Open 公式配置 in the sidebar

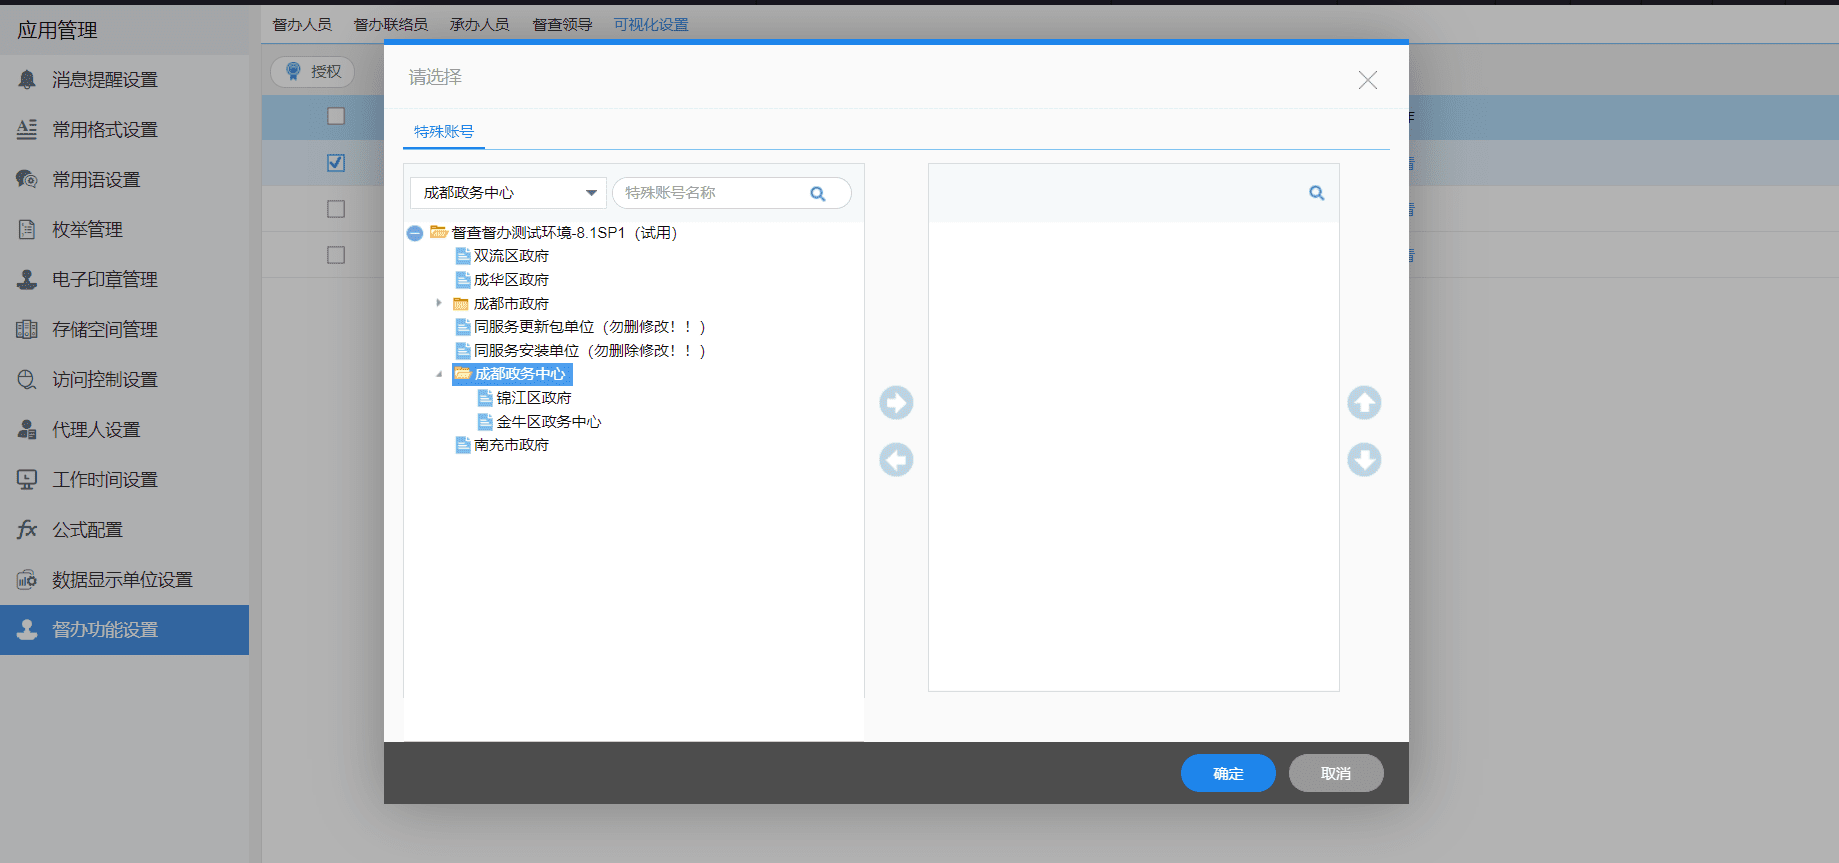point(124,530)
